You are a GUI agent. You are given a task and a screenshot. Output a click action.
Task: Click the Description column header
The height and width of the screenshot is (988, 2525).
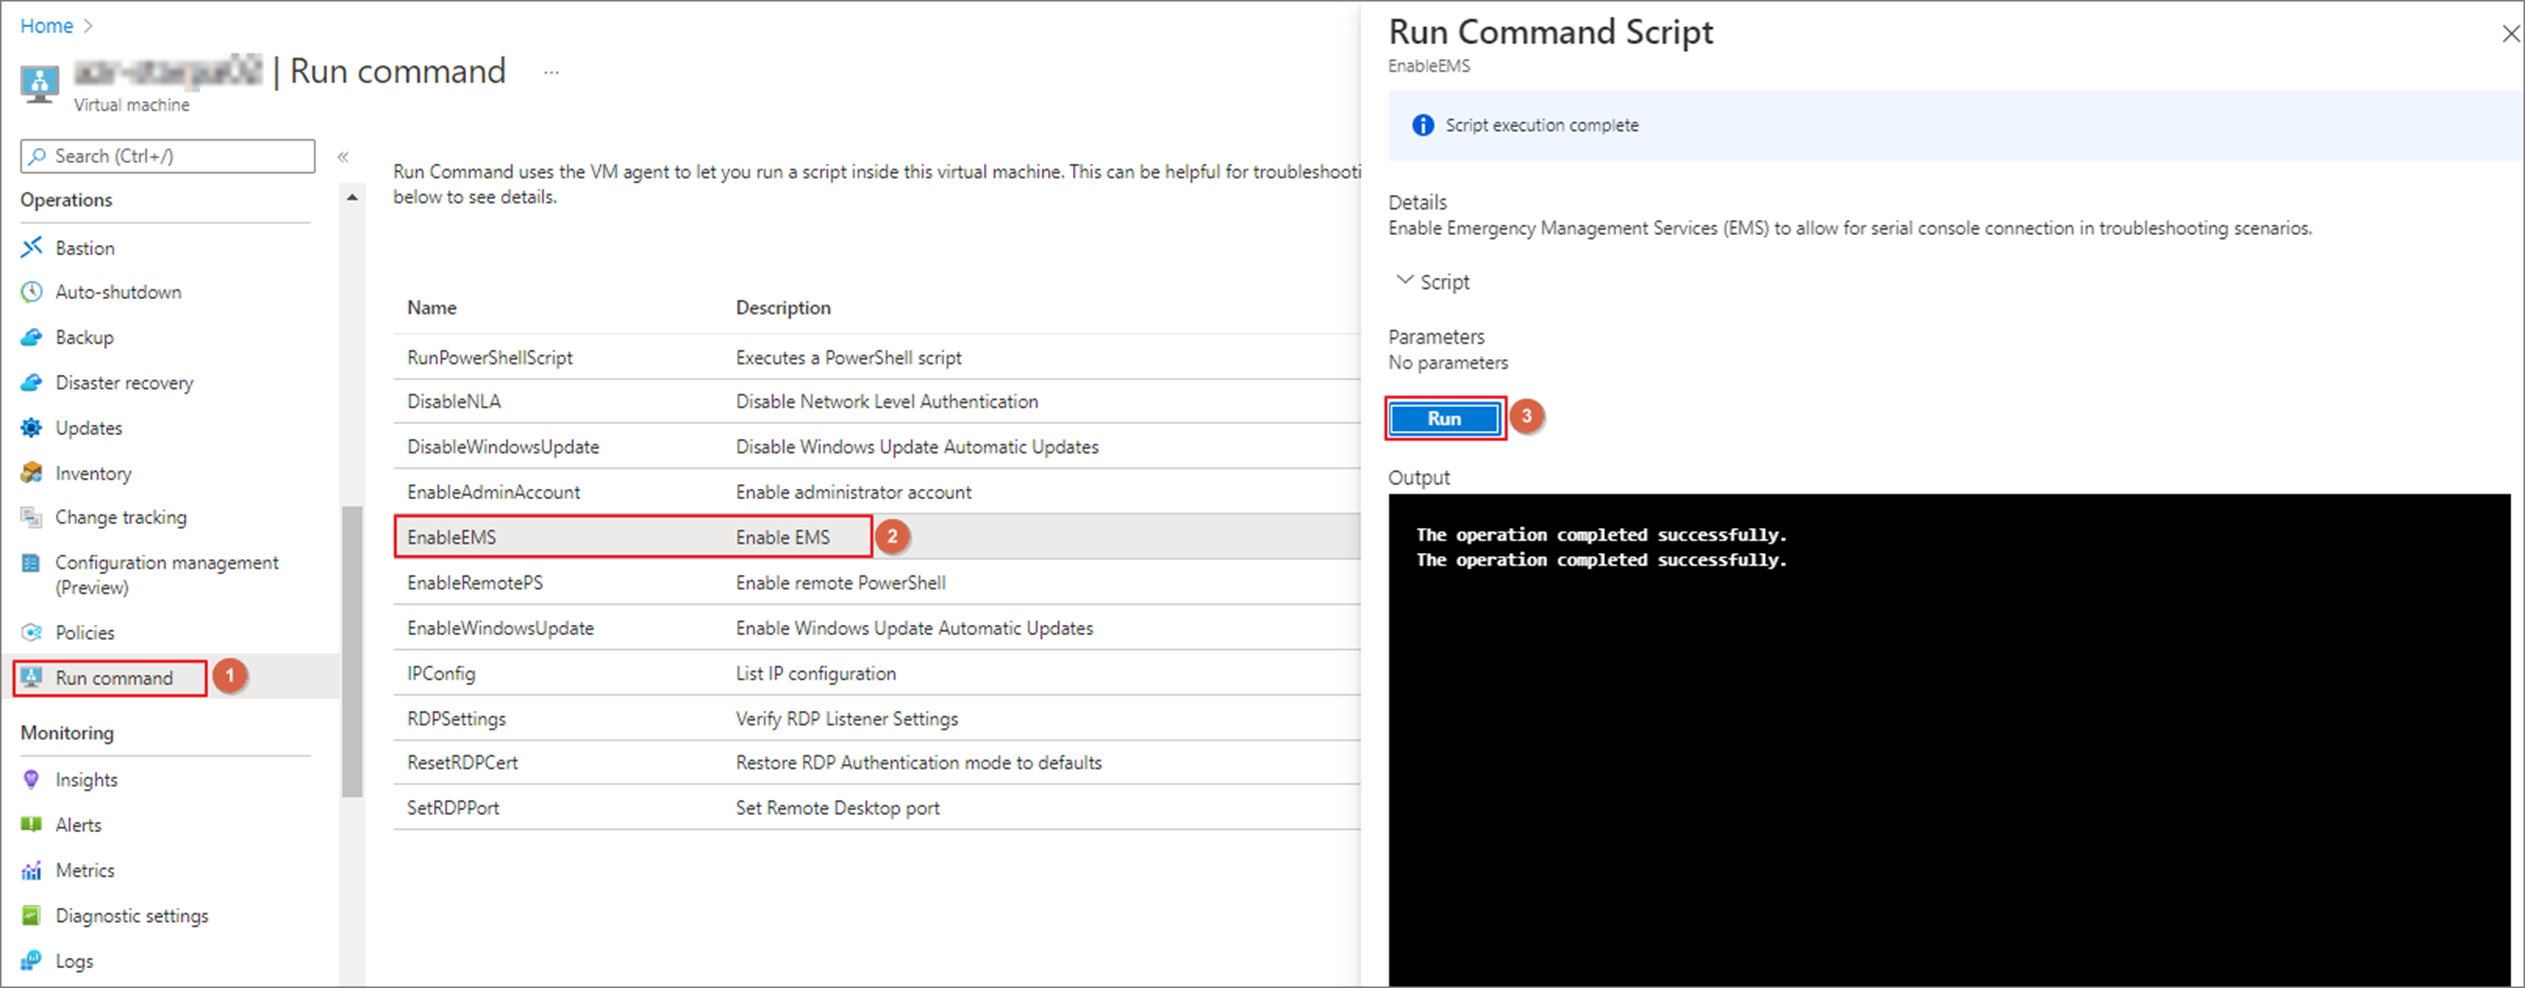pos(783,307)
